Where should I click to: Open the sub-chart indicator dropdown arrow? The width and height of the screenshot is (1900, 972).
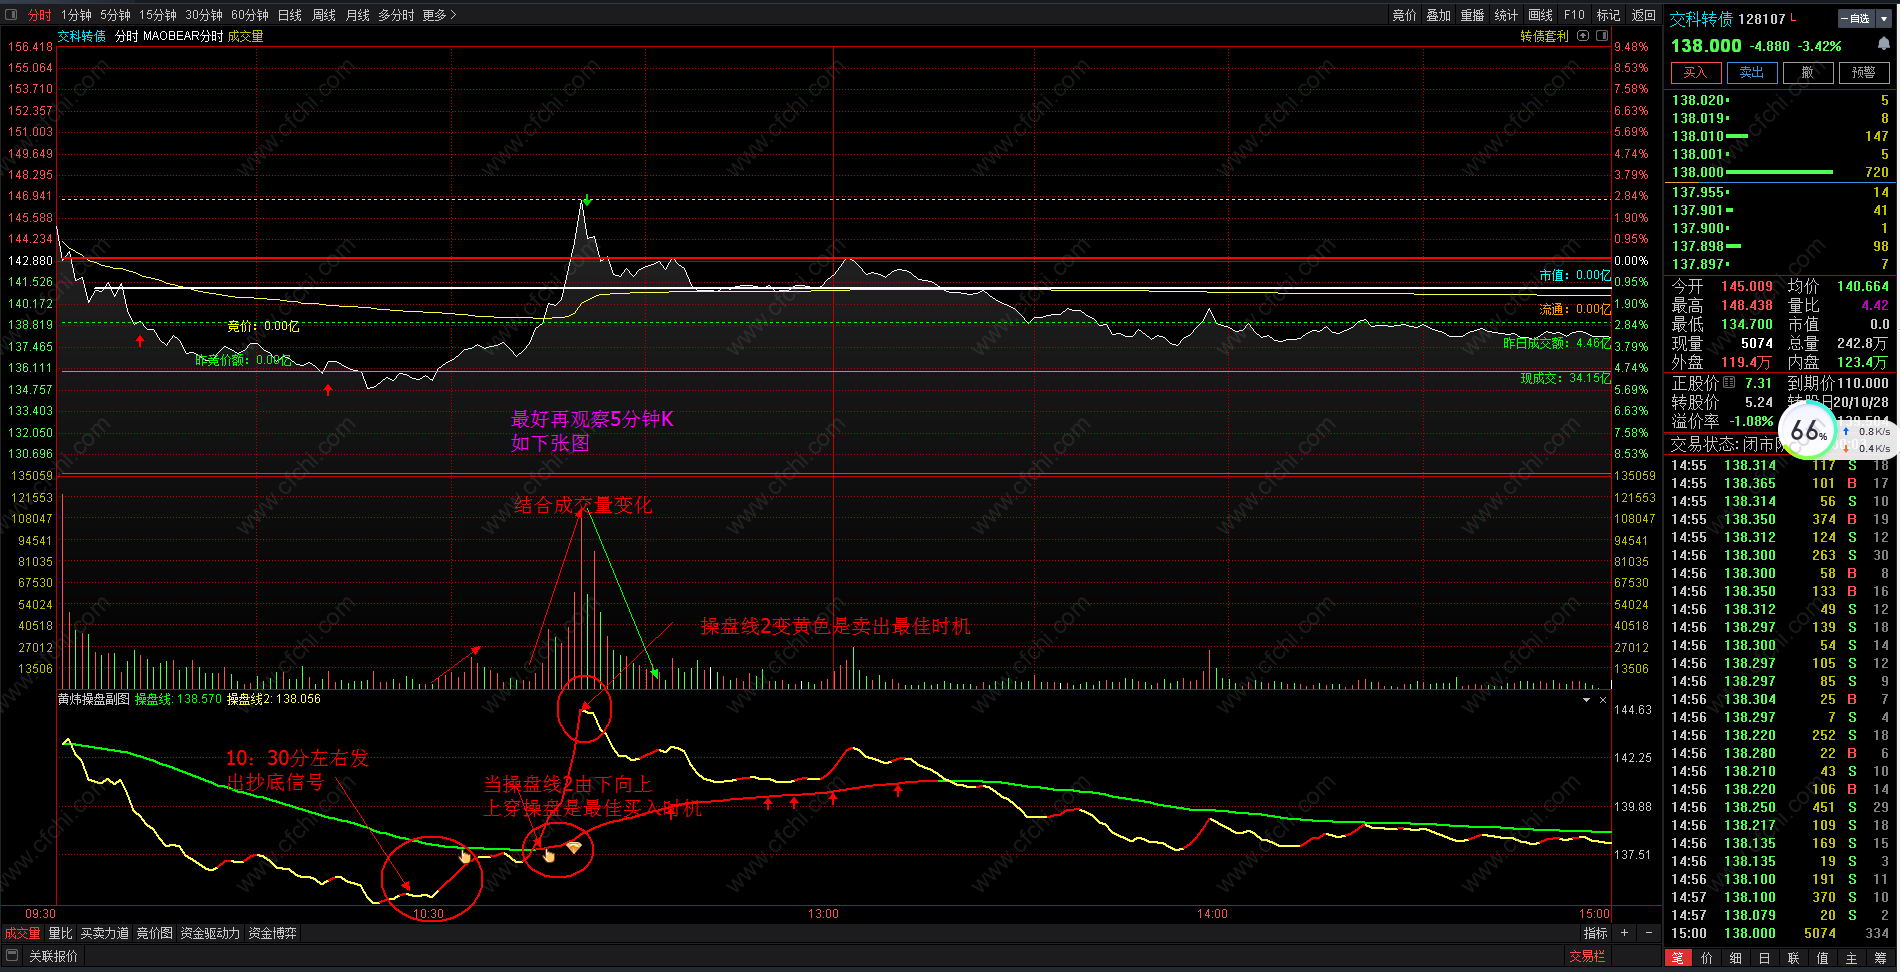pos(1586,700)
